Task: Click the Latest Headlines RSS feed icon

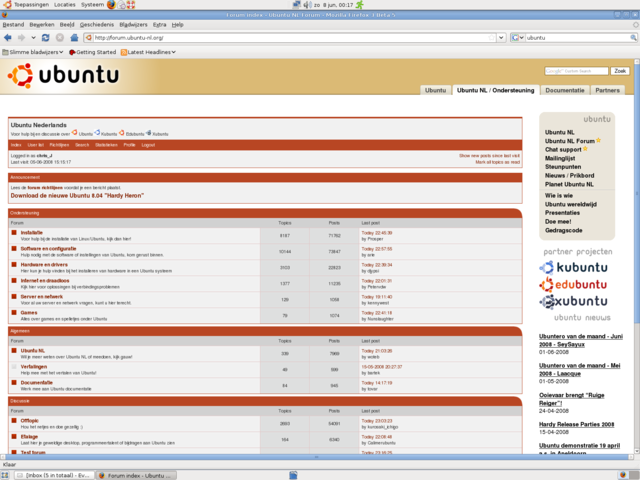Action: click(124, 52)
